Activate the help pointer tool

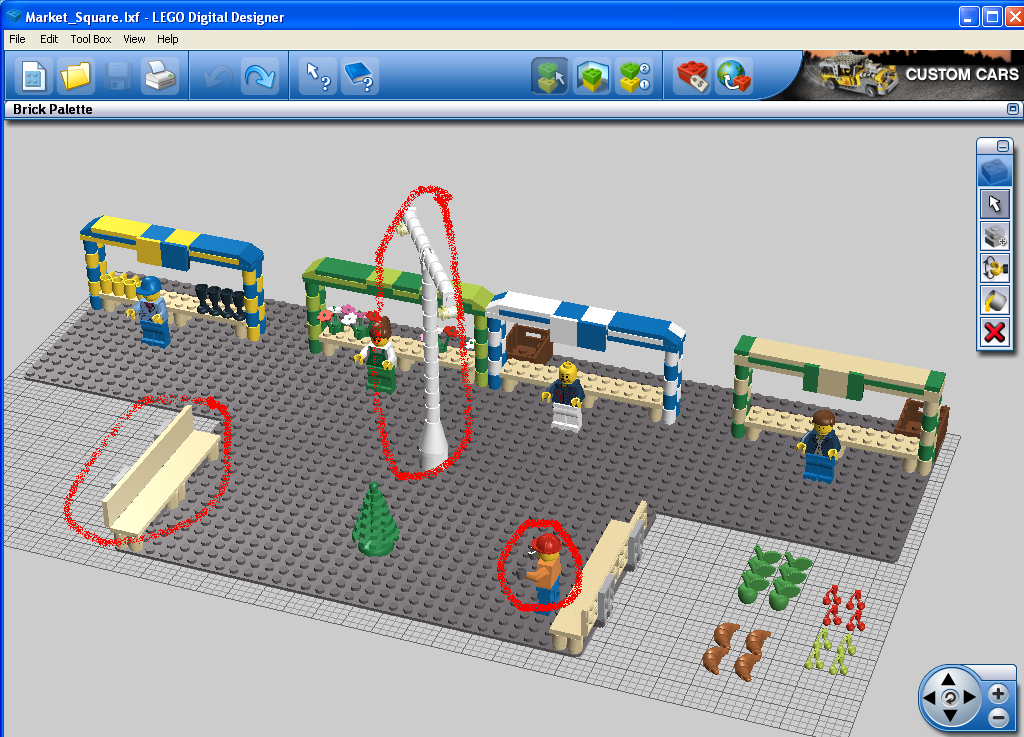pyautogui.click(x=318, y=76)
